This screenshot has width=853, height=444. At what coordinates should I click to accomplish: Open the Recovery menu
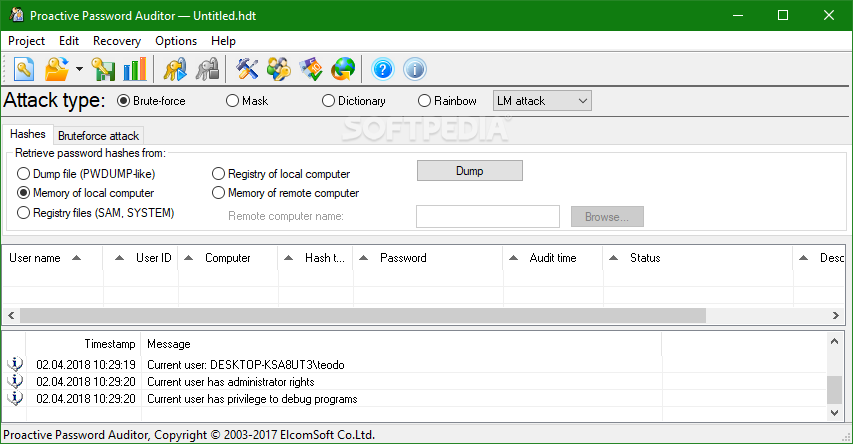[x=116, y=41]
